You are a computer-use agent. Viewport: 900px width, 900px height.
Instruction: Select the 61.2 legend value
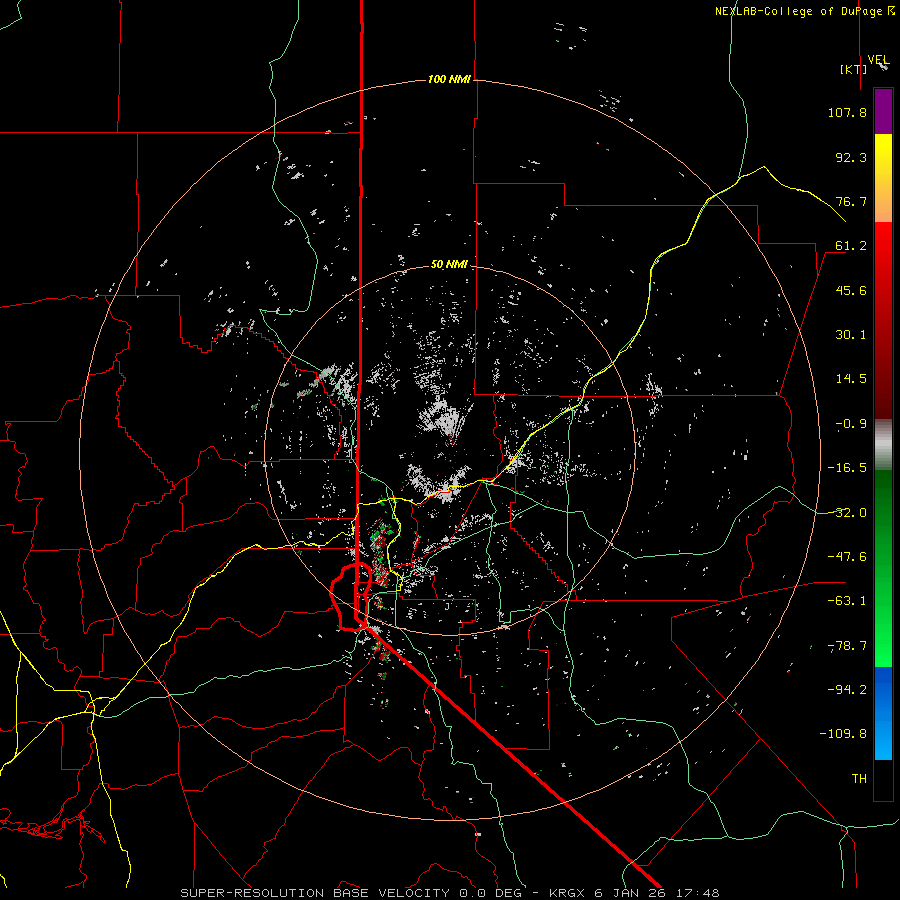851,246
